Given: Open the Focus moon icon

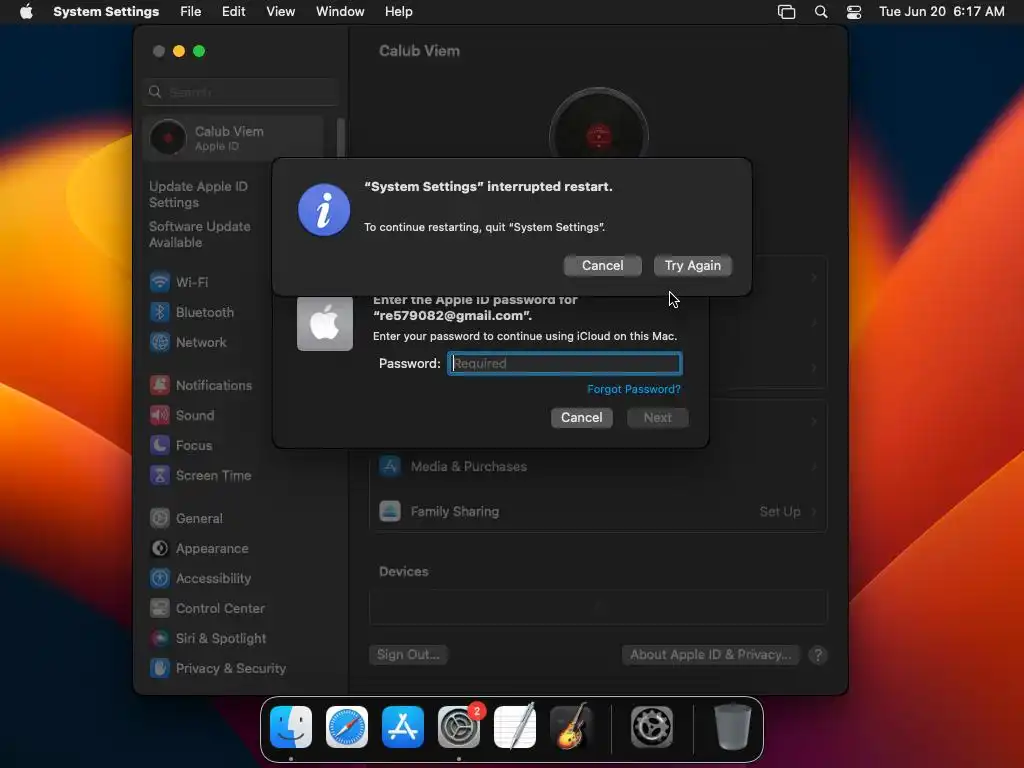Looking at the screenshot, I should [159, 445].
